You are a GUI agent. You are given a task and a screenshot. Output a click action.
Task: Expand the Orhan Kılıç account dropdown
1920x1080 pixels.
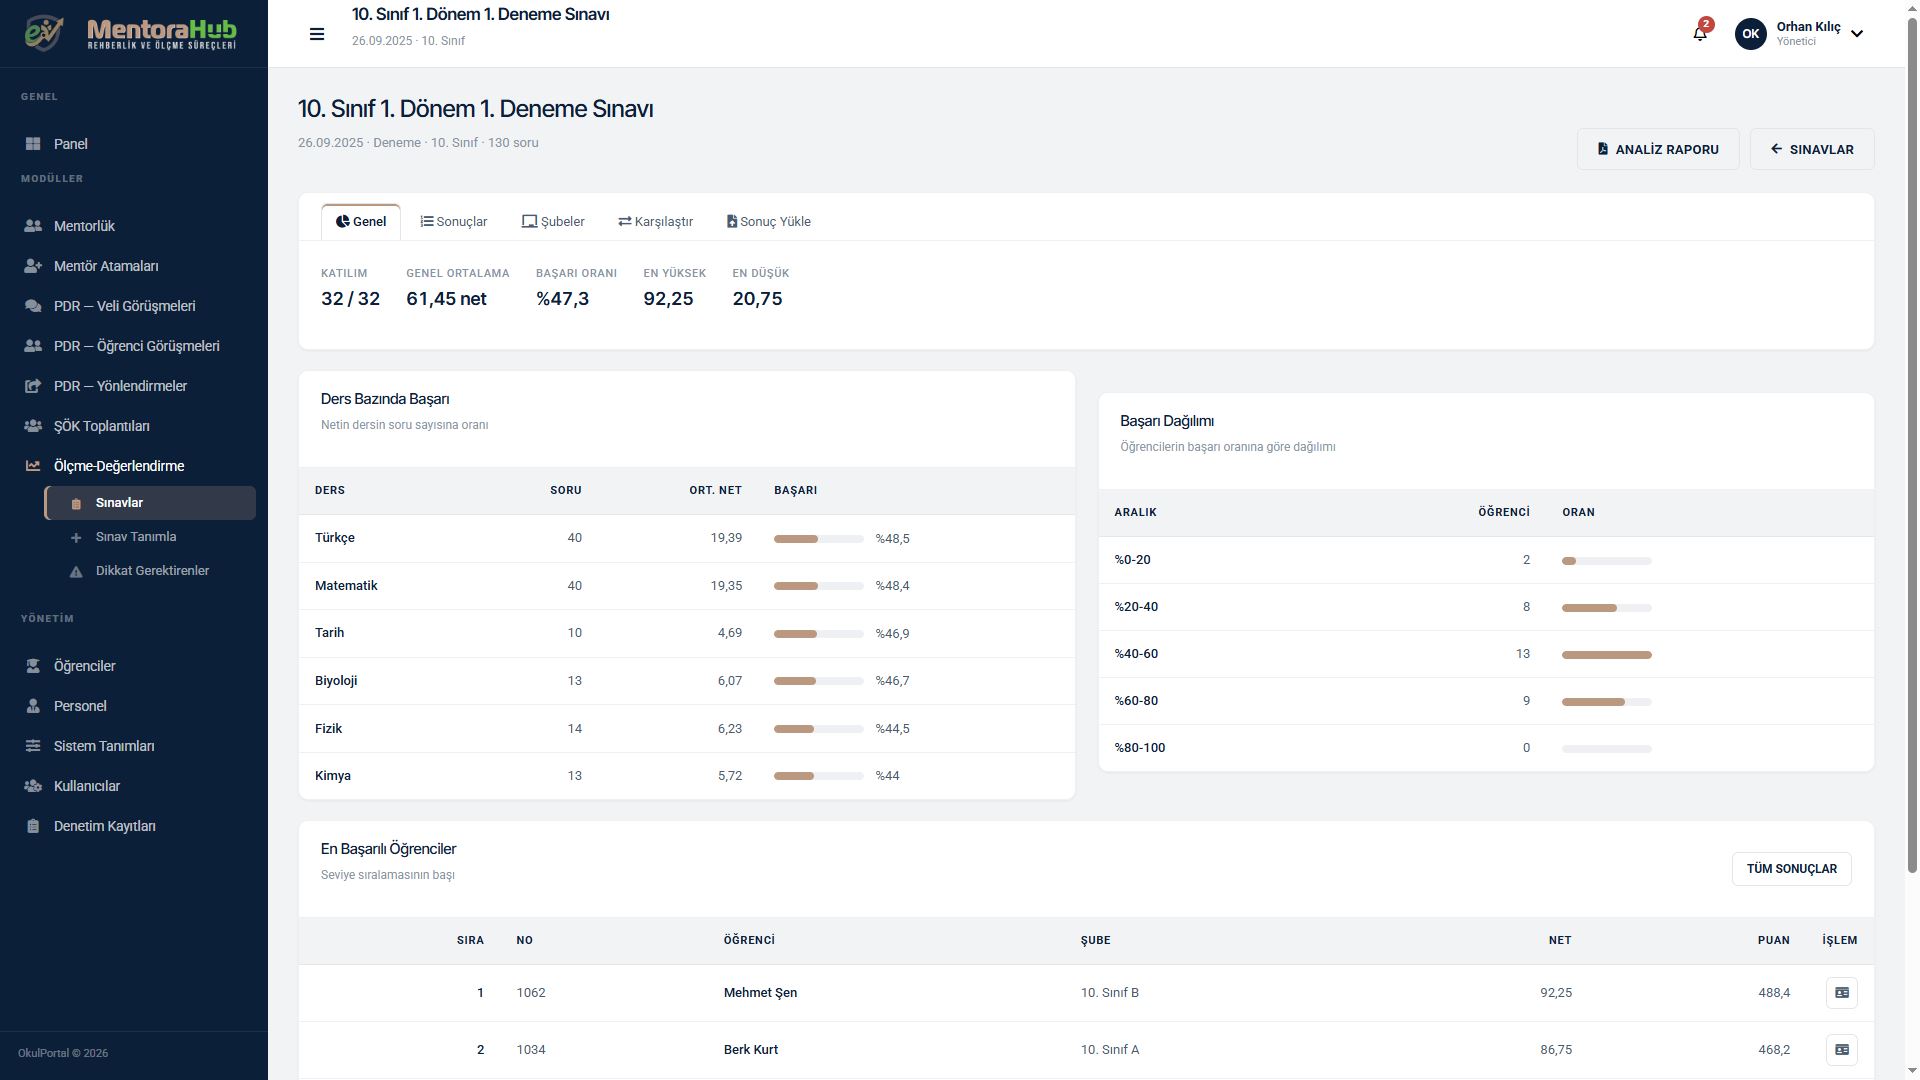1856,34
